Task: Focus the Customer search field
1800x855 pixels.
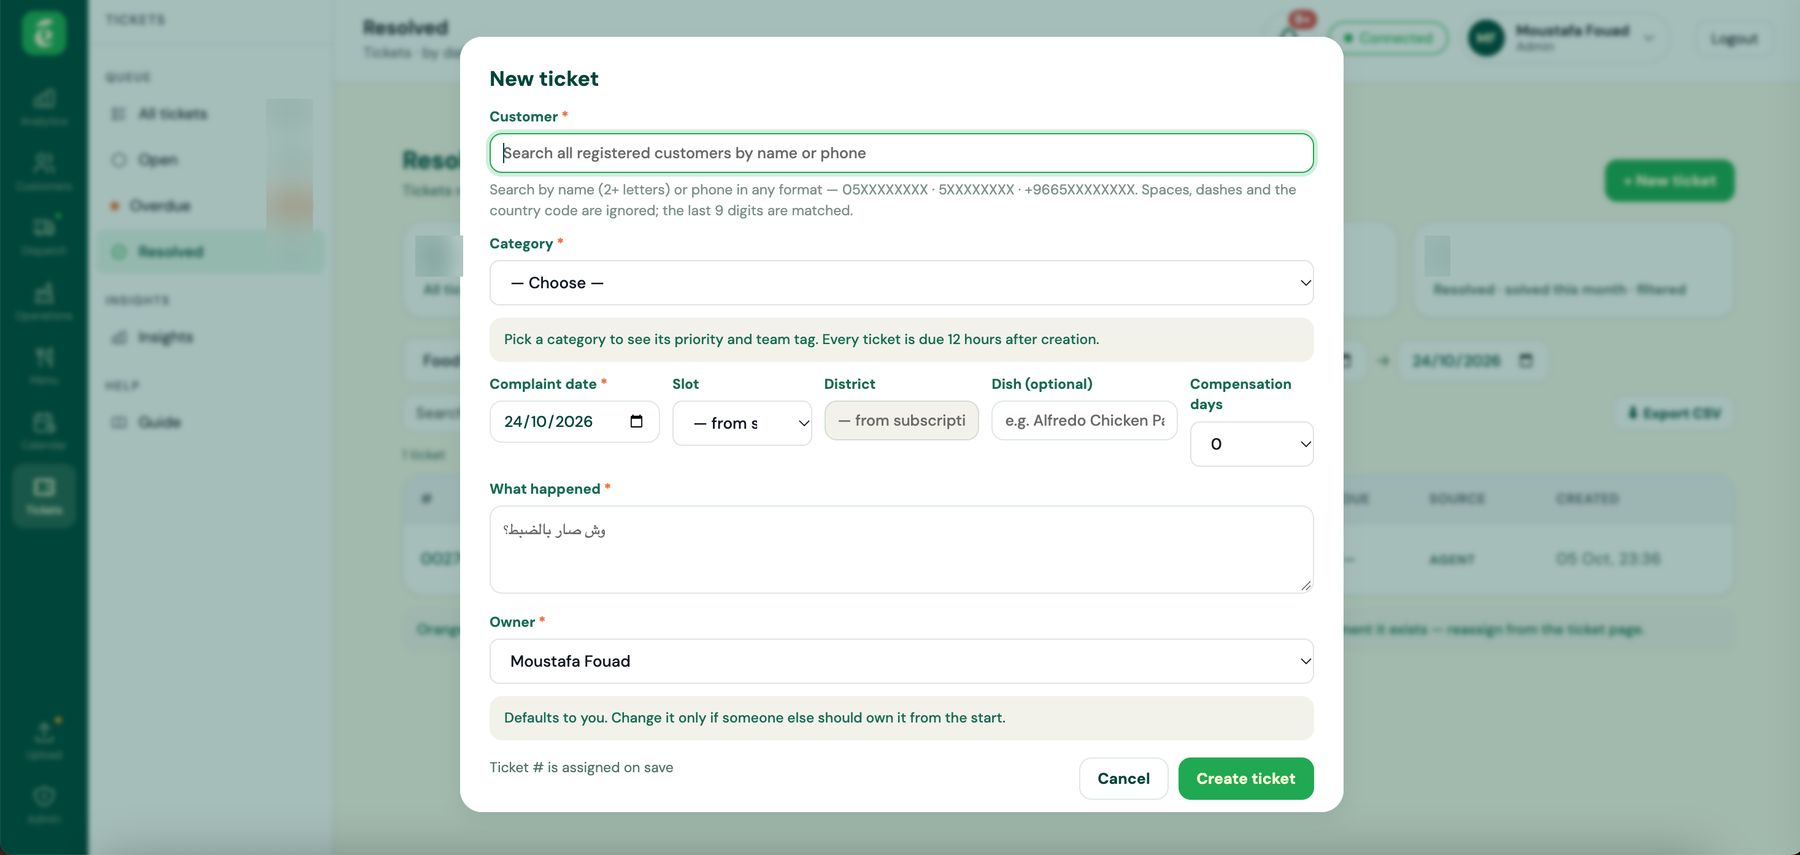Action: (901, 153)
